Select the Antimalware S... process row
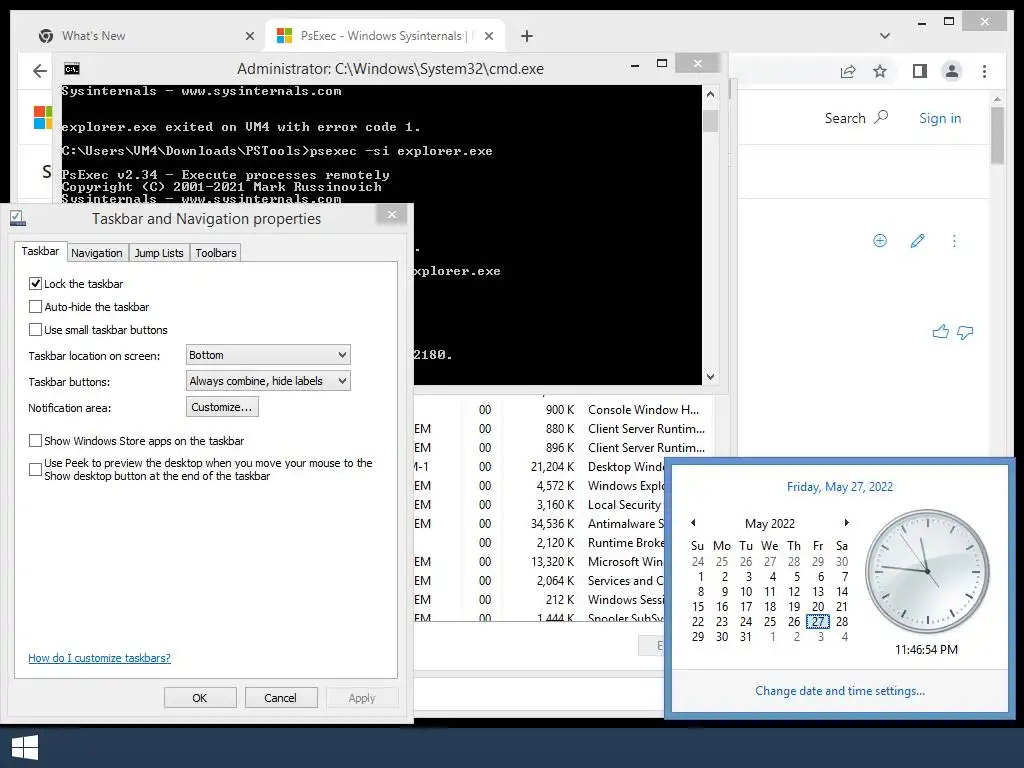Image resolution: width=1024 pixels, height=768 pixels. (x=539, y=523)
